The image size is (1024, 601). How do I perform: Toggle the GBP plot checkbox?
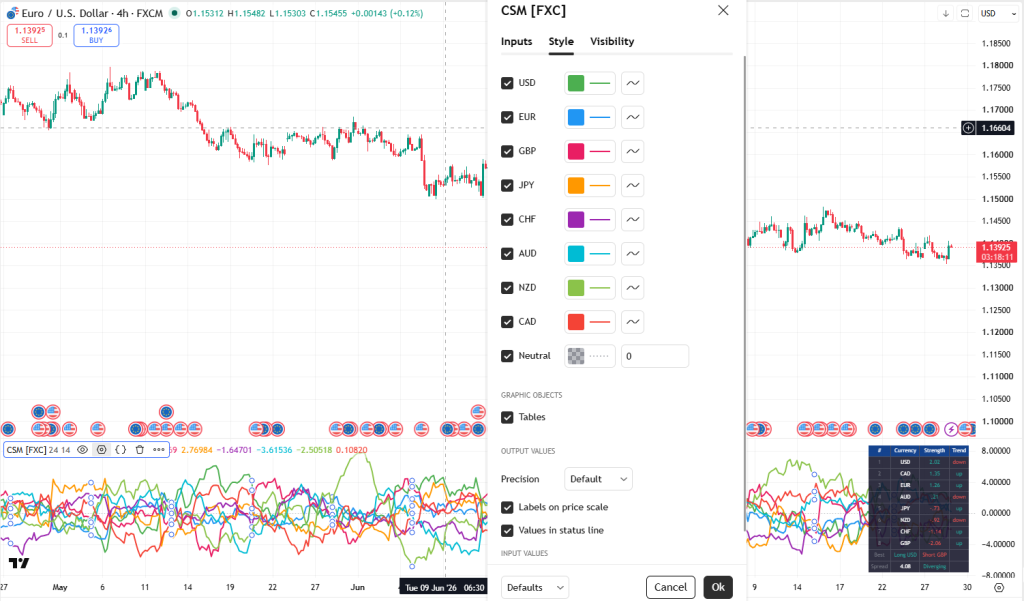pos(507,152)
